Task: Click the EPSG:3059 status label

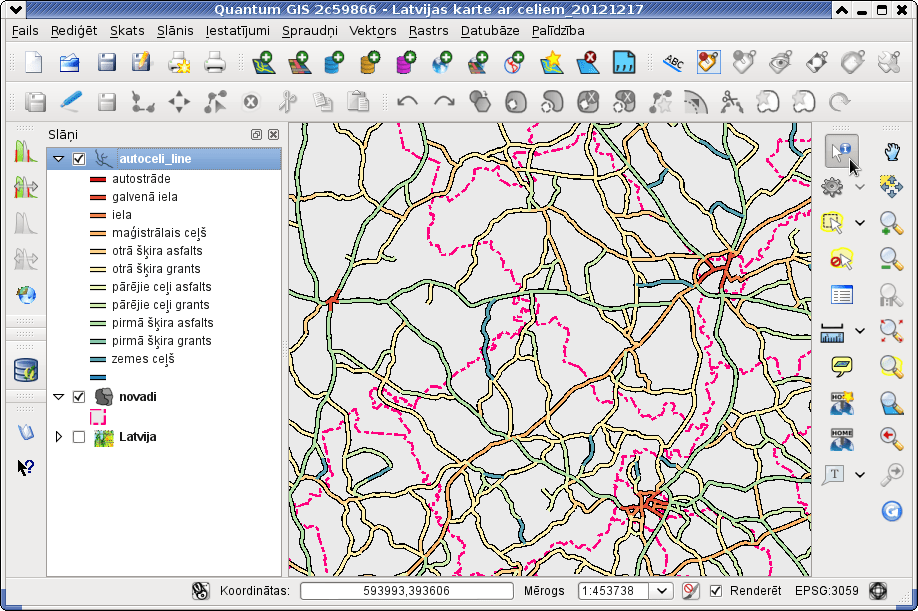Action: 827,591
